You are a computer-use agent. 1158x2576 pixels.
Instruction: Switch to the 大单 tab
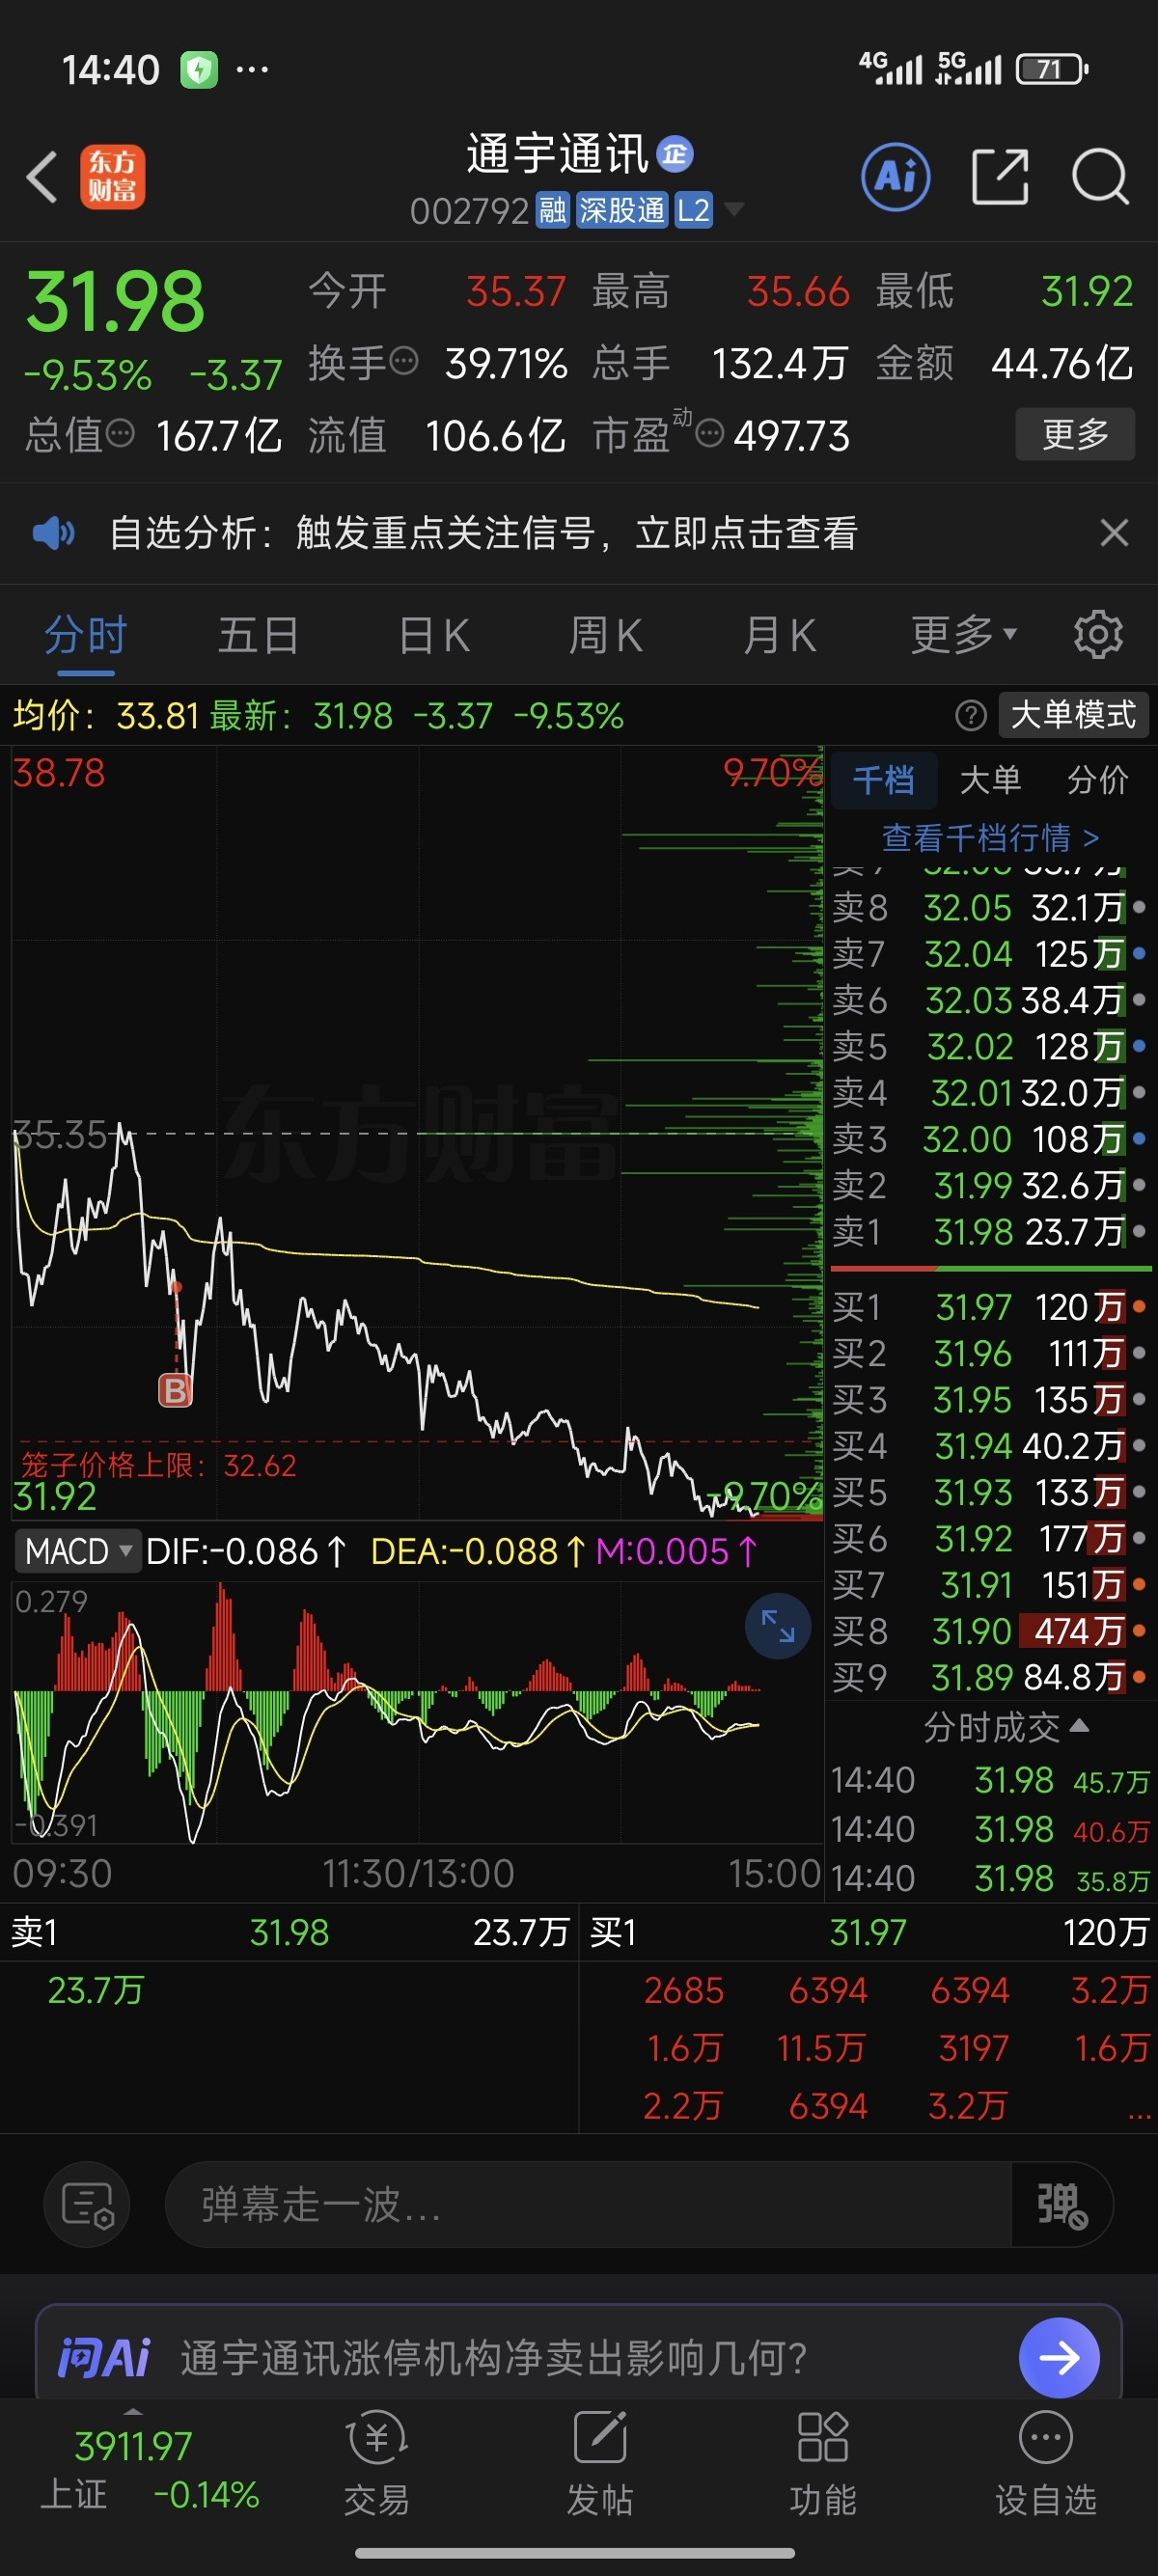990,779
